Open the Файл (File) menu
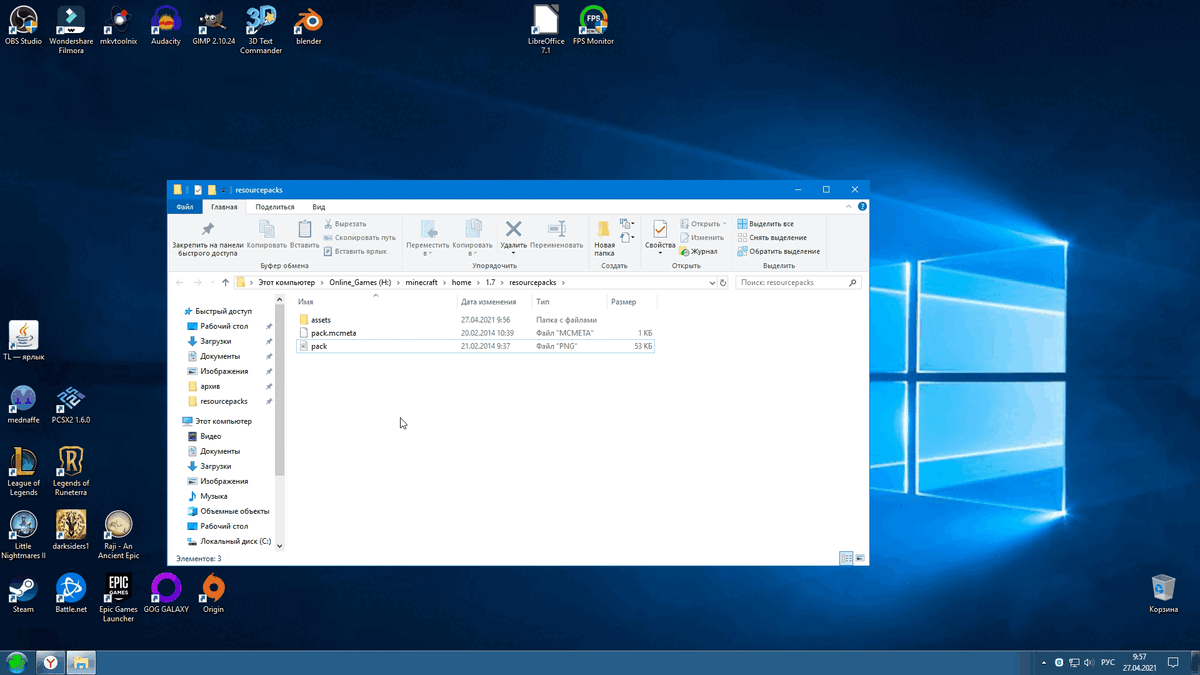 pos(184,207)
